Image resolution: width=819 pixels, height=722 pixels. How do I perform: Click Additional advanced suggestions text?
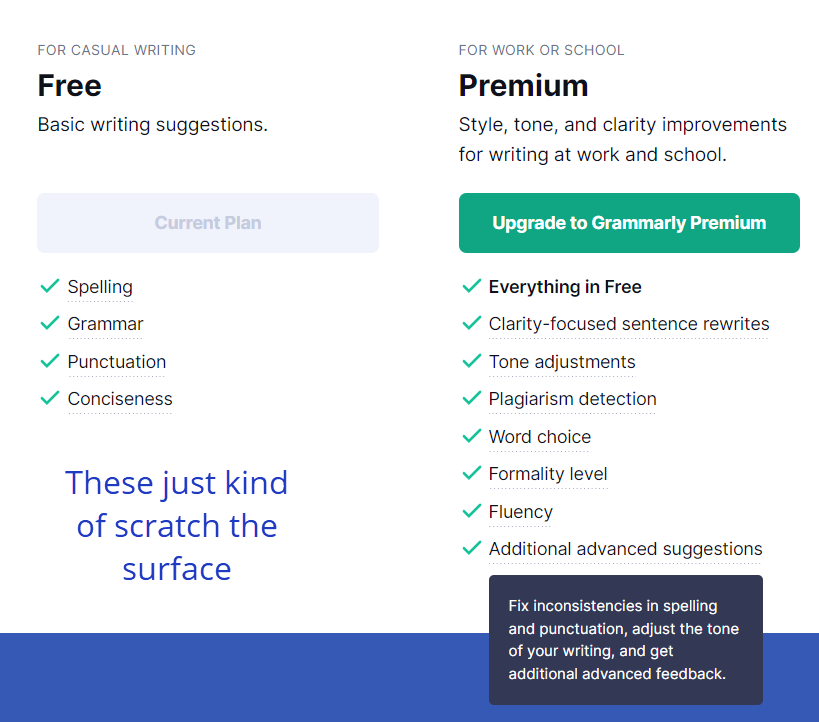point(626,549)
